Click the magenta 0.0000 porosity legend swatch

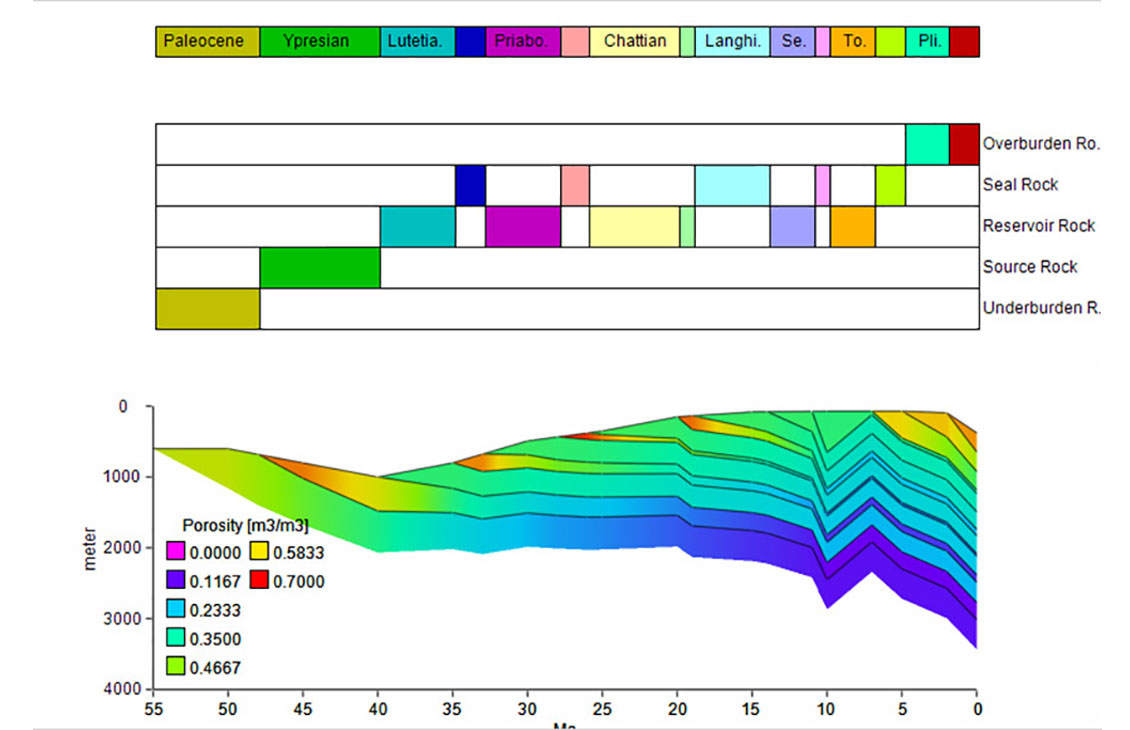pyautogui.click(x=174, y=551)
